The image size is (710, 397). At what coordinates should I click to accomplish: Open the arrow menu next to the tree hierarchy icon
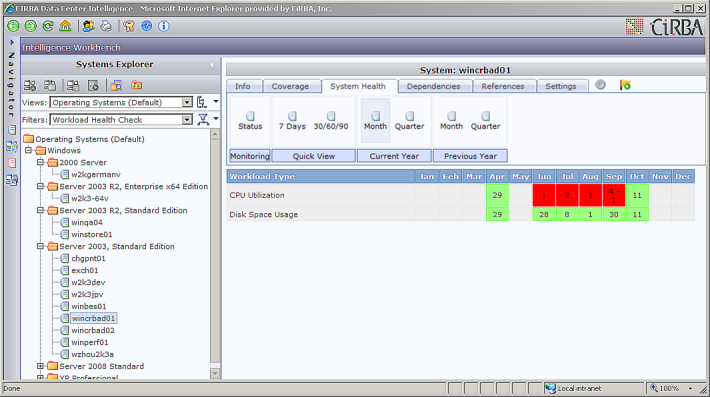(216, 102)
